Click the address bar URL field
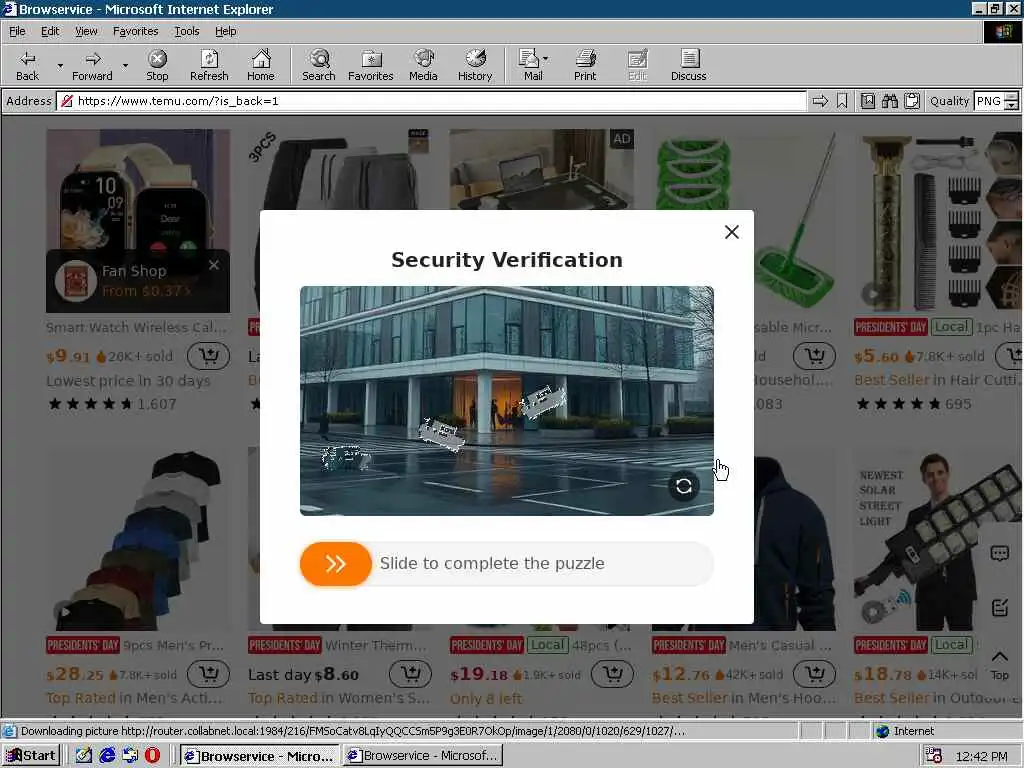This screenshot has width=1024, height=768. (x=432, y=101)
